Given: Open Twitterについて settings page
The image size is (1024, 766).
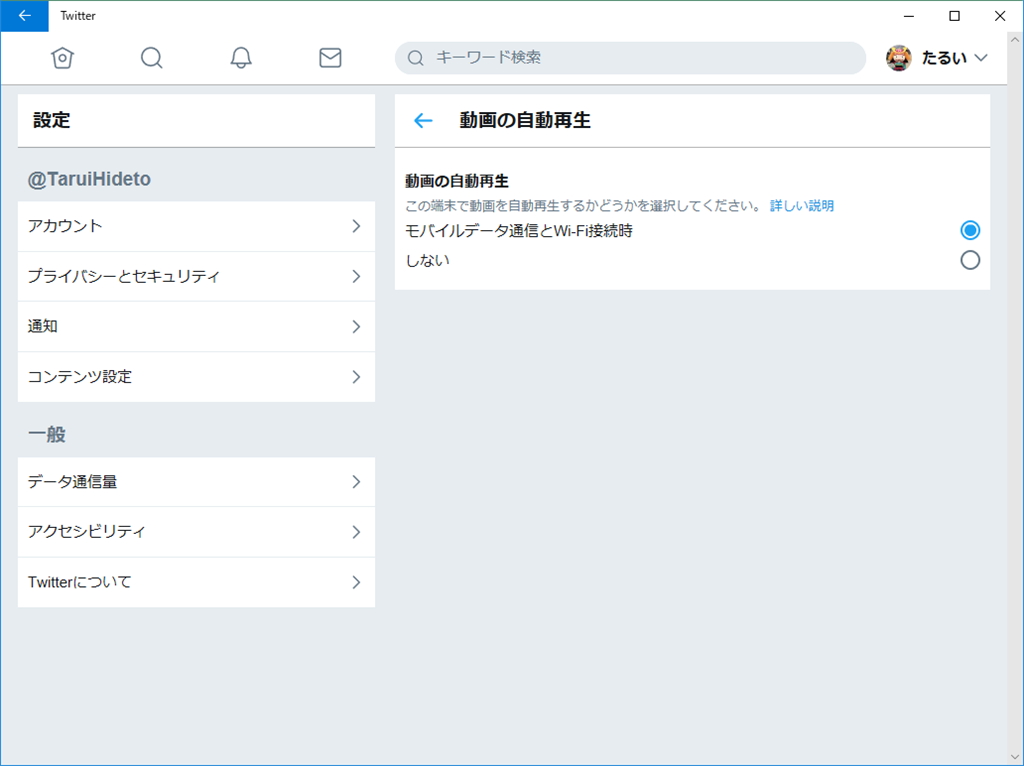Looking at the screenshot, I should (196, 581).
